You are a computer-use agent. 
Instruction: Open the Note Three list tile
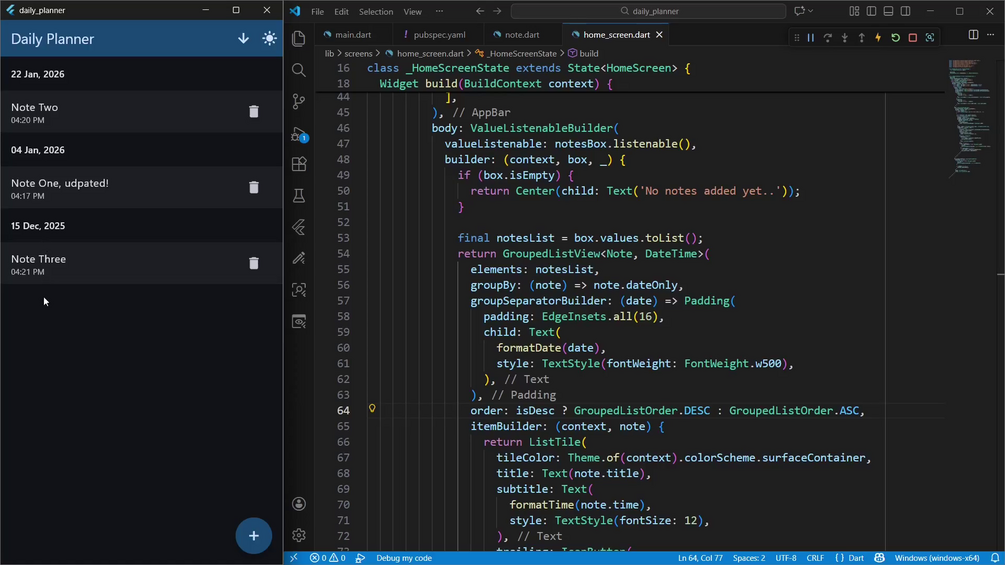point(141,263)
